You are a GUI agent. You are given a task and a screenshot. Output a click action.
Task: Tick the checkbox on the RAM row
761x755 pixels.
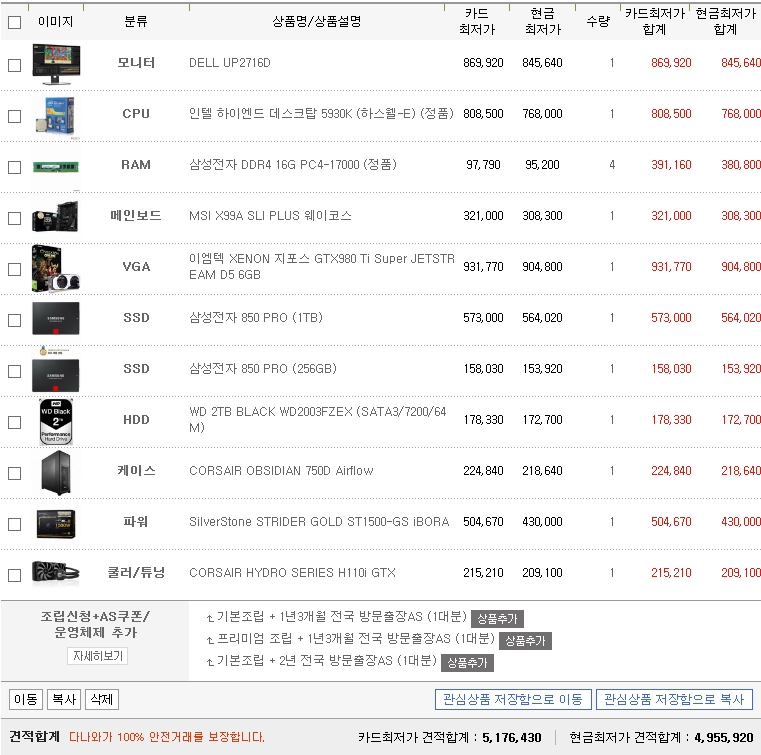[15, 167]
